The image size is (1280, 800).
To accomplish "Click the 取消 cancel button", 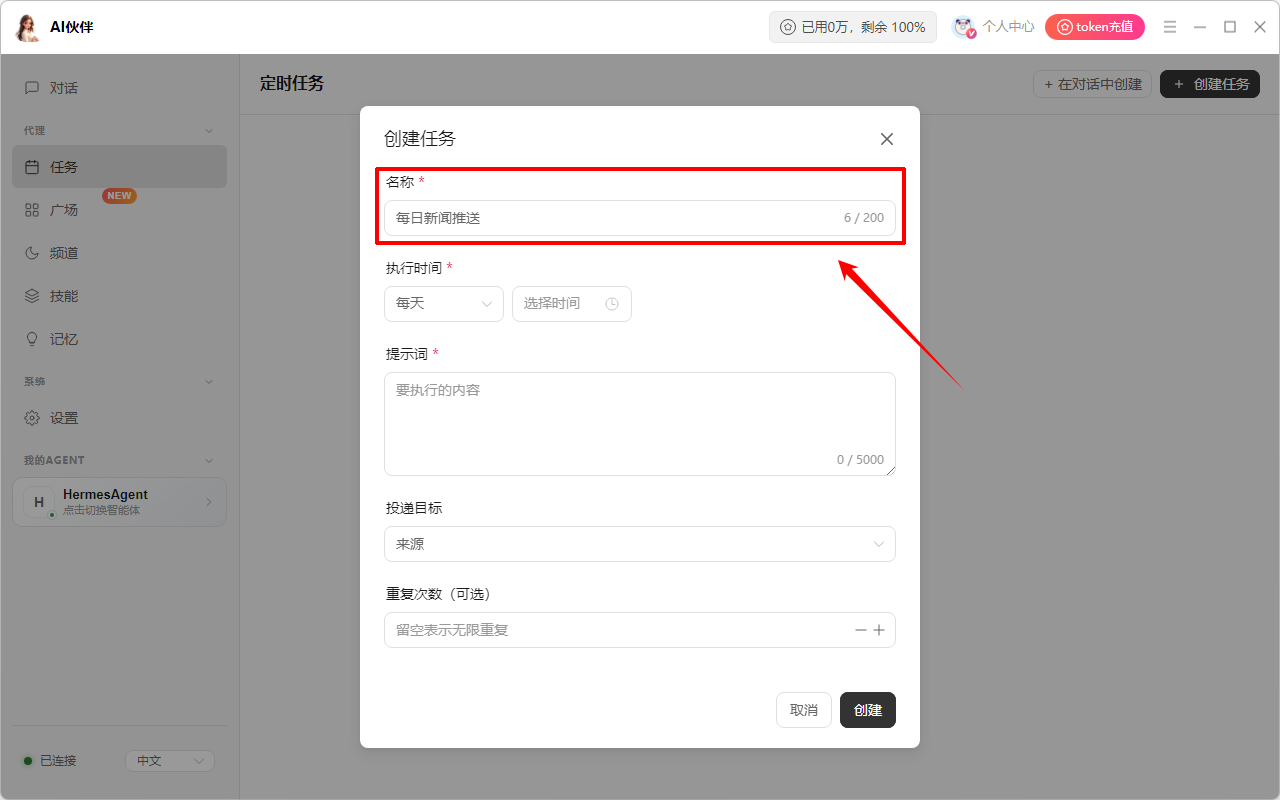I will (x=804, y=710).
